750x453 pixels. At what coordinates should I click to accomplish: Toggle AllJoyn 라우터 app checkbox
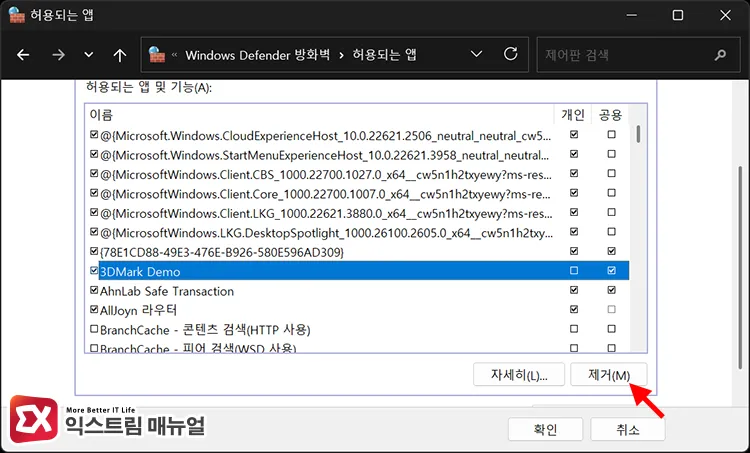pyautogui.click(x=94, y=309)
